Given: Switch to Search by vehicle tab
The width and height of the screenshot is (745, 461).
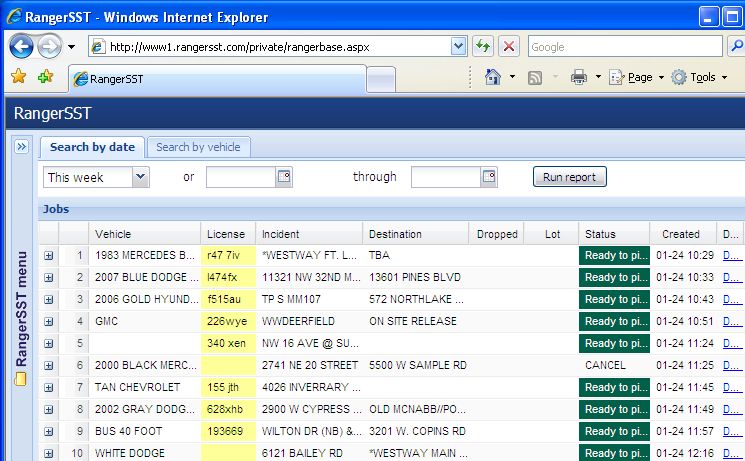Looking at the screenshot, I should tap(198, 147).
